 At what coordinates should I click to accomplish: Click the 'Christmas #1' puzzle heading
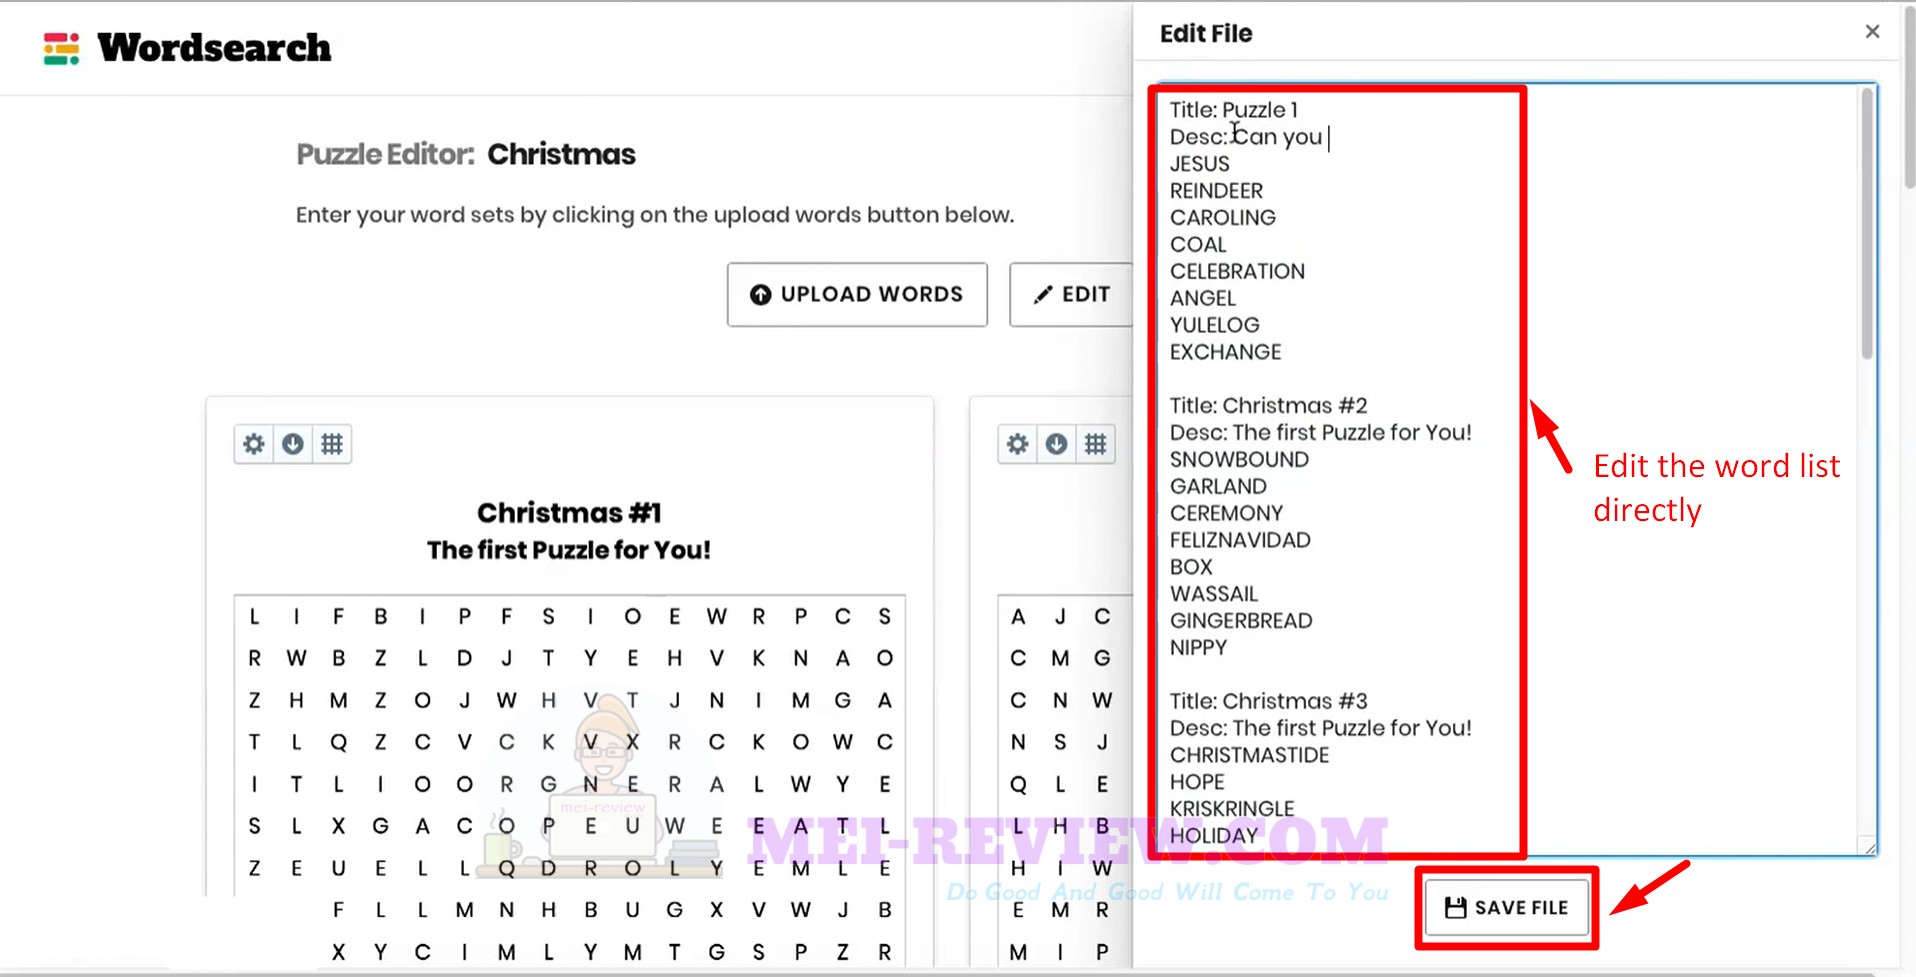coord(569,513)
